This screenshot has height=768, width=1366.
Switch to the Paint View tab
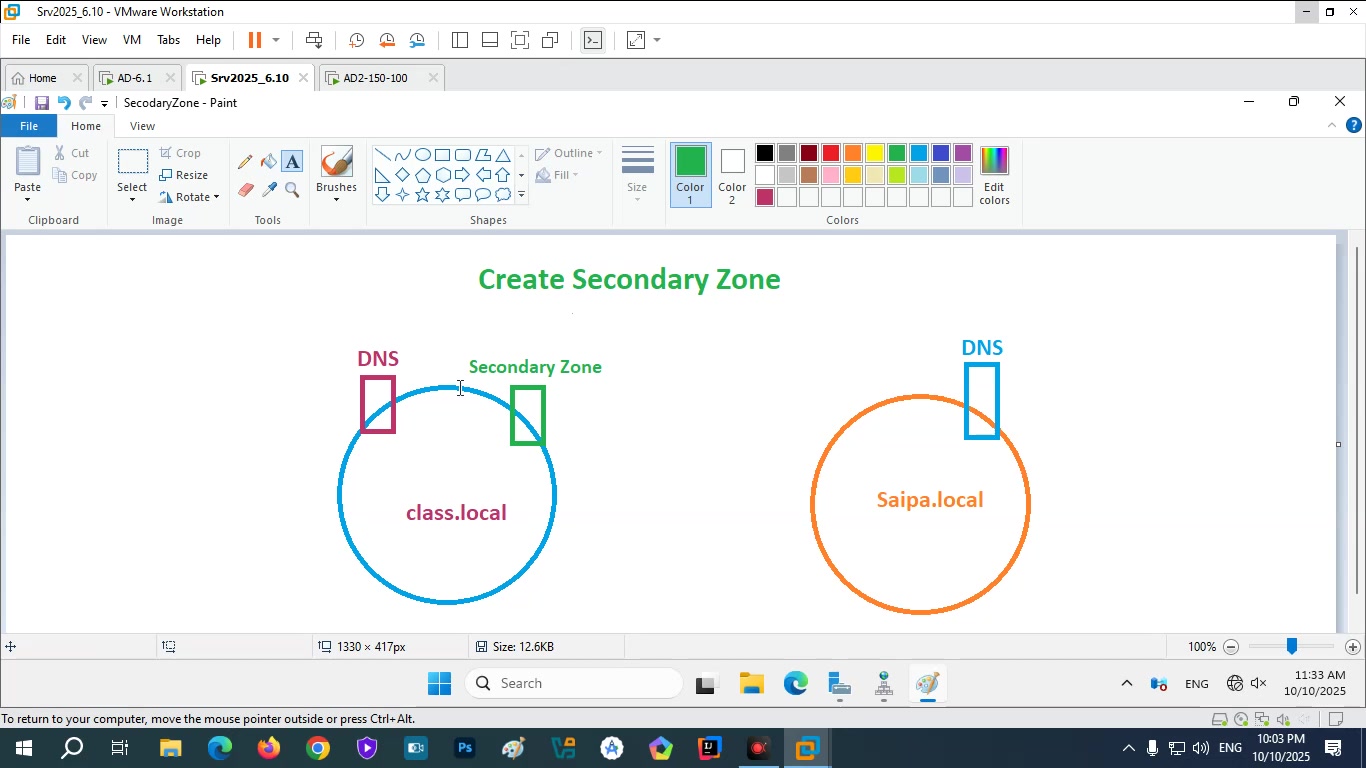(x=143, y=126)
